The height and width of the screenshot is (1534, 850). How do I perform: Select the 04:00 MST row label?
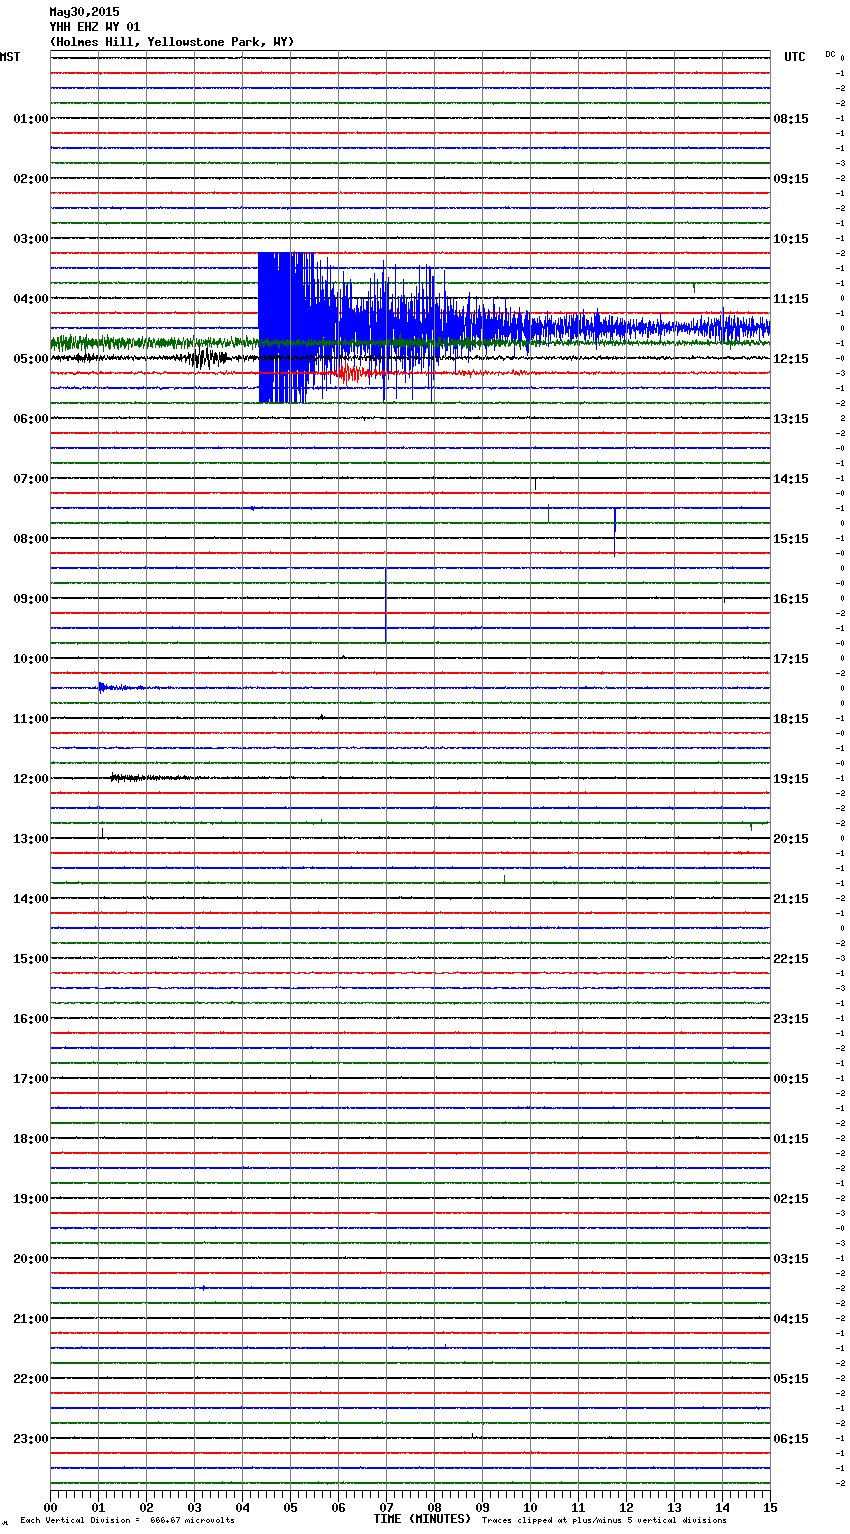[31, 299]
